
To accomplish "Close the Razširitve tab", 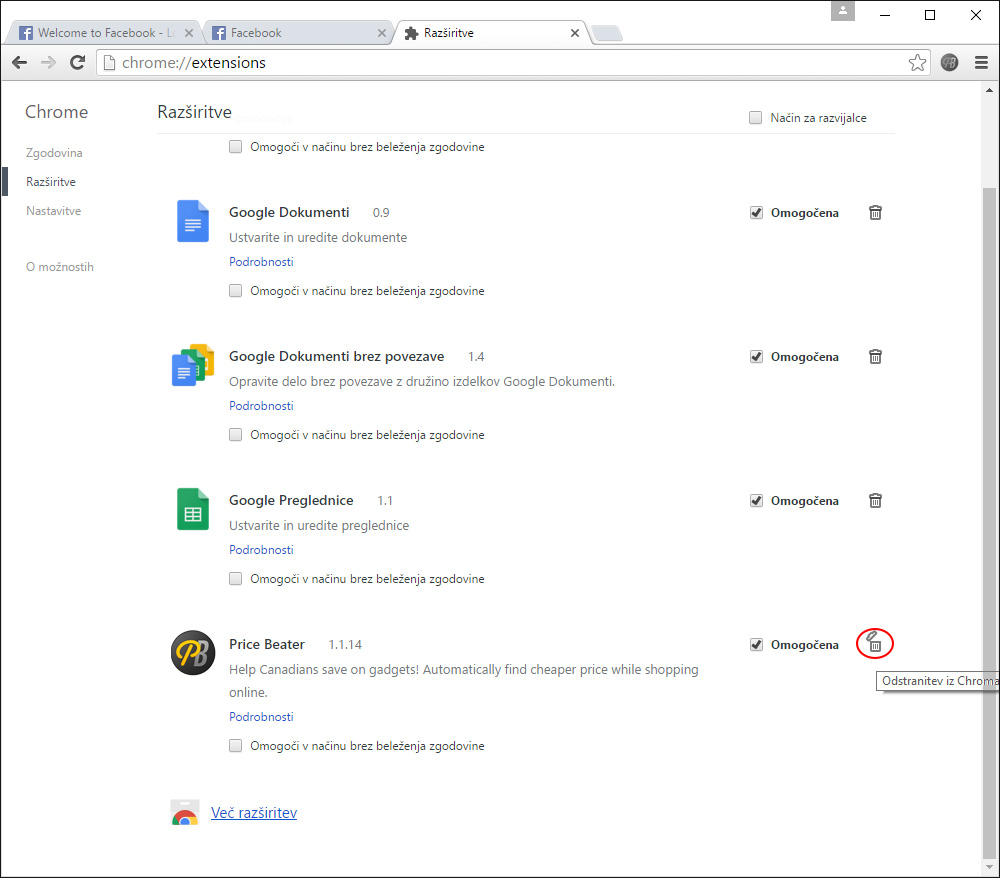I will coord(575,33).
